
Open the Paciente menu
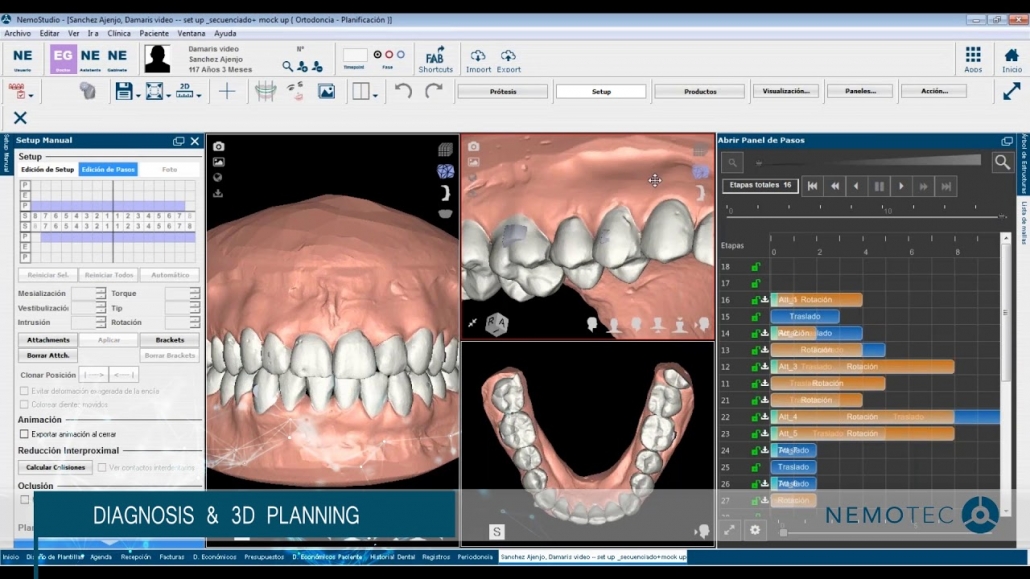click(154, 34)
